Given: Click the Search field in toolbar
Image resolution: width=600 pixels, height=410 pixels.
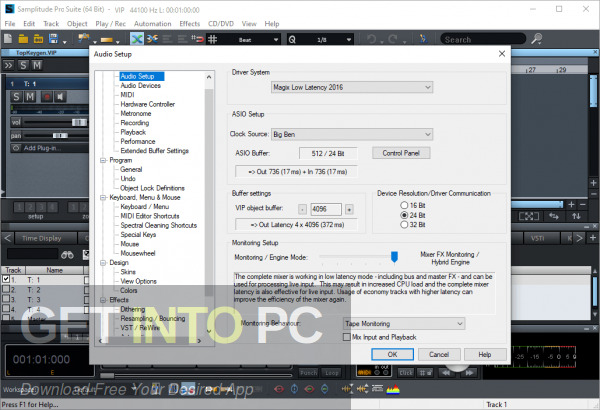Looking at the screenshot, I should pos(483,39).
